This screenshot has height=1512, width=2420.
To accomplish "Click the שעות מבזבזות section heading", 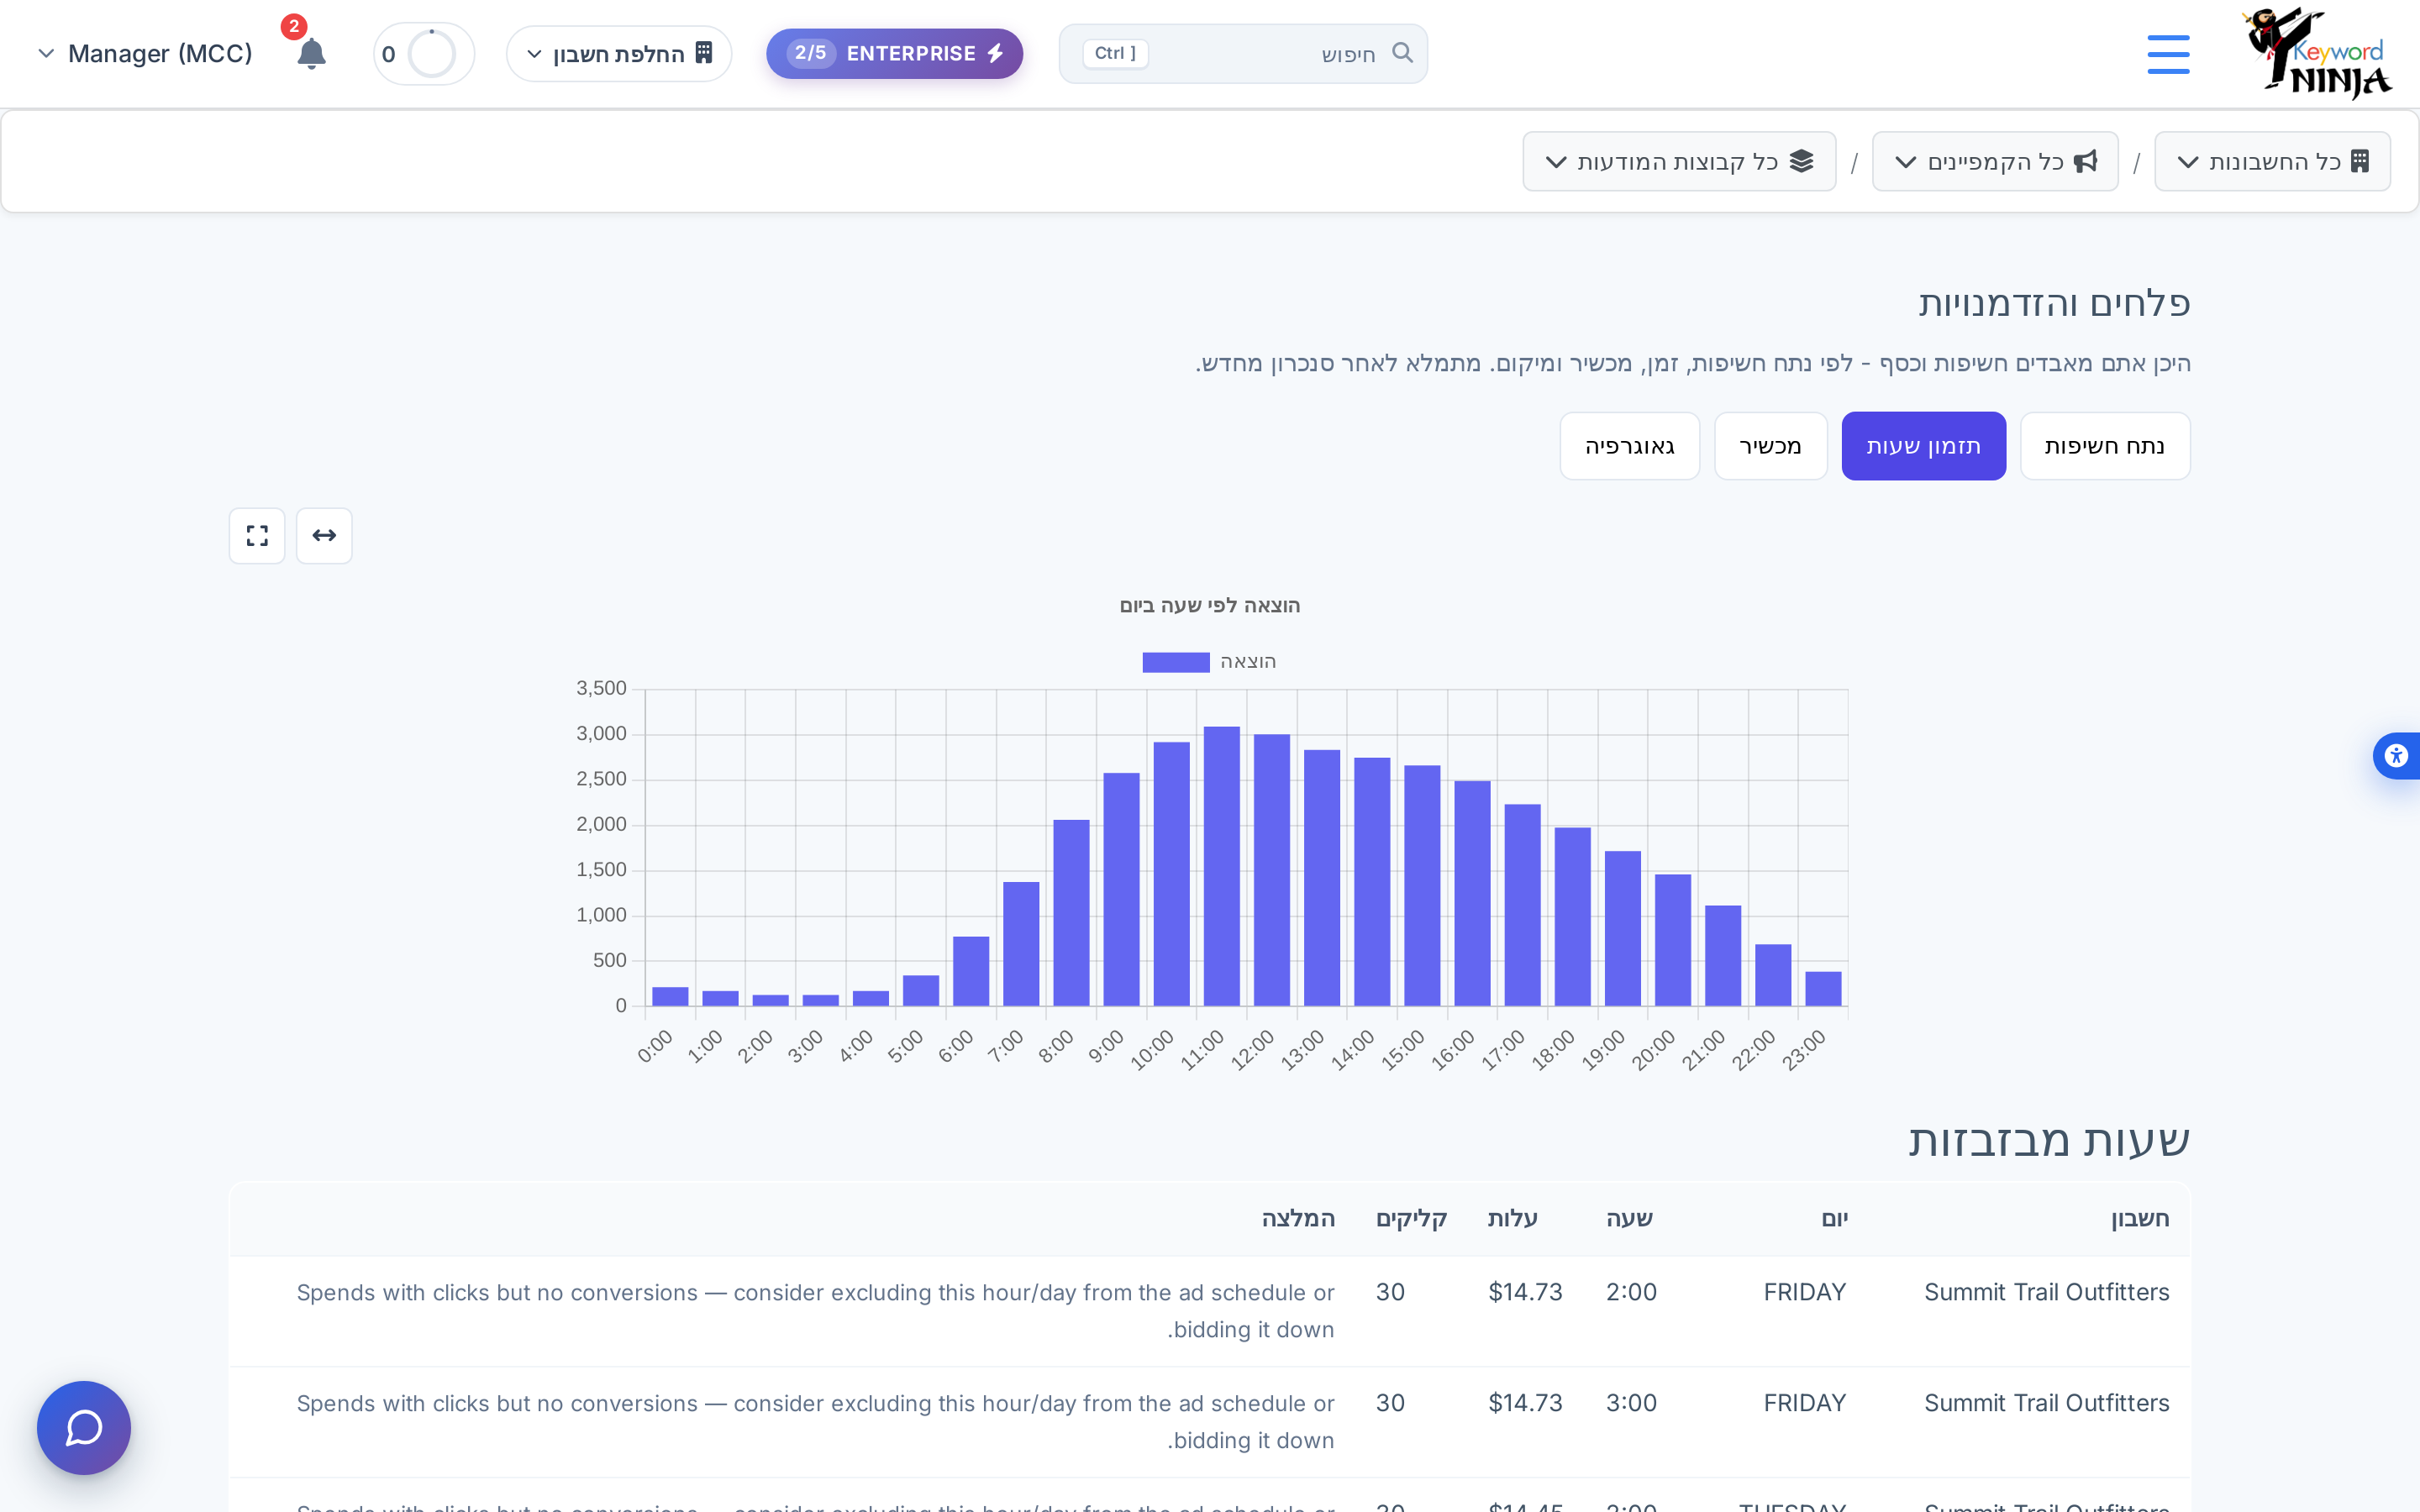I will [2049, 1140].
